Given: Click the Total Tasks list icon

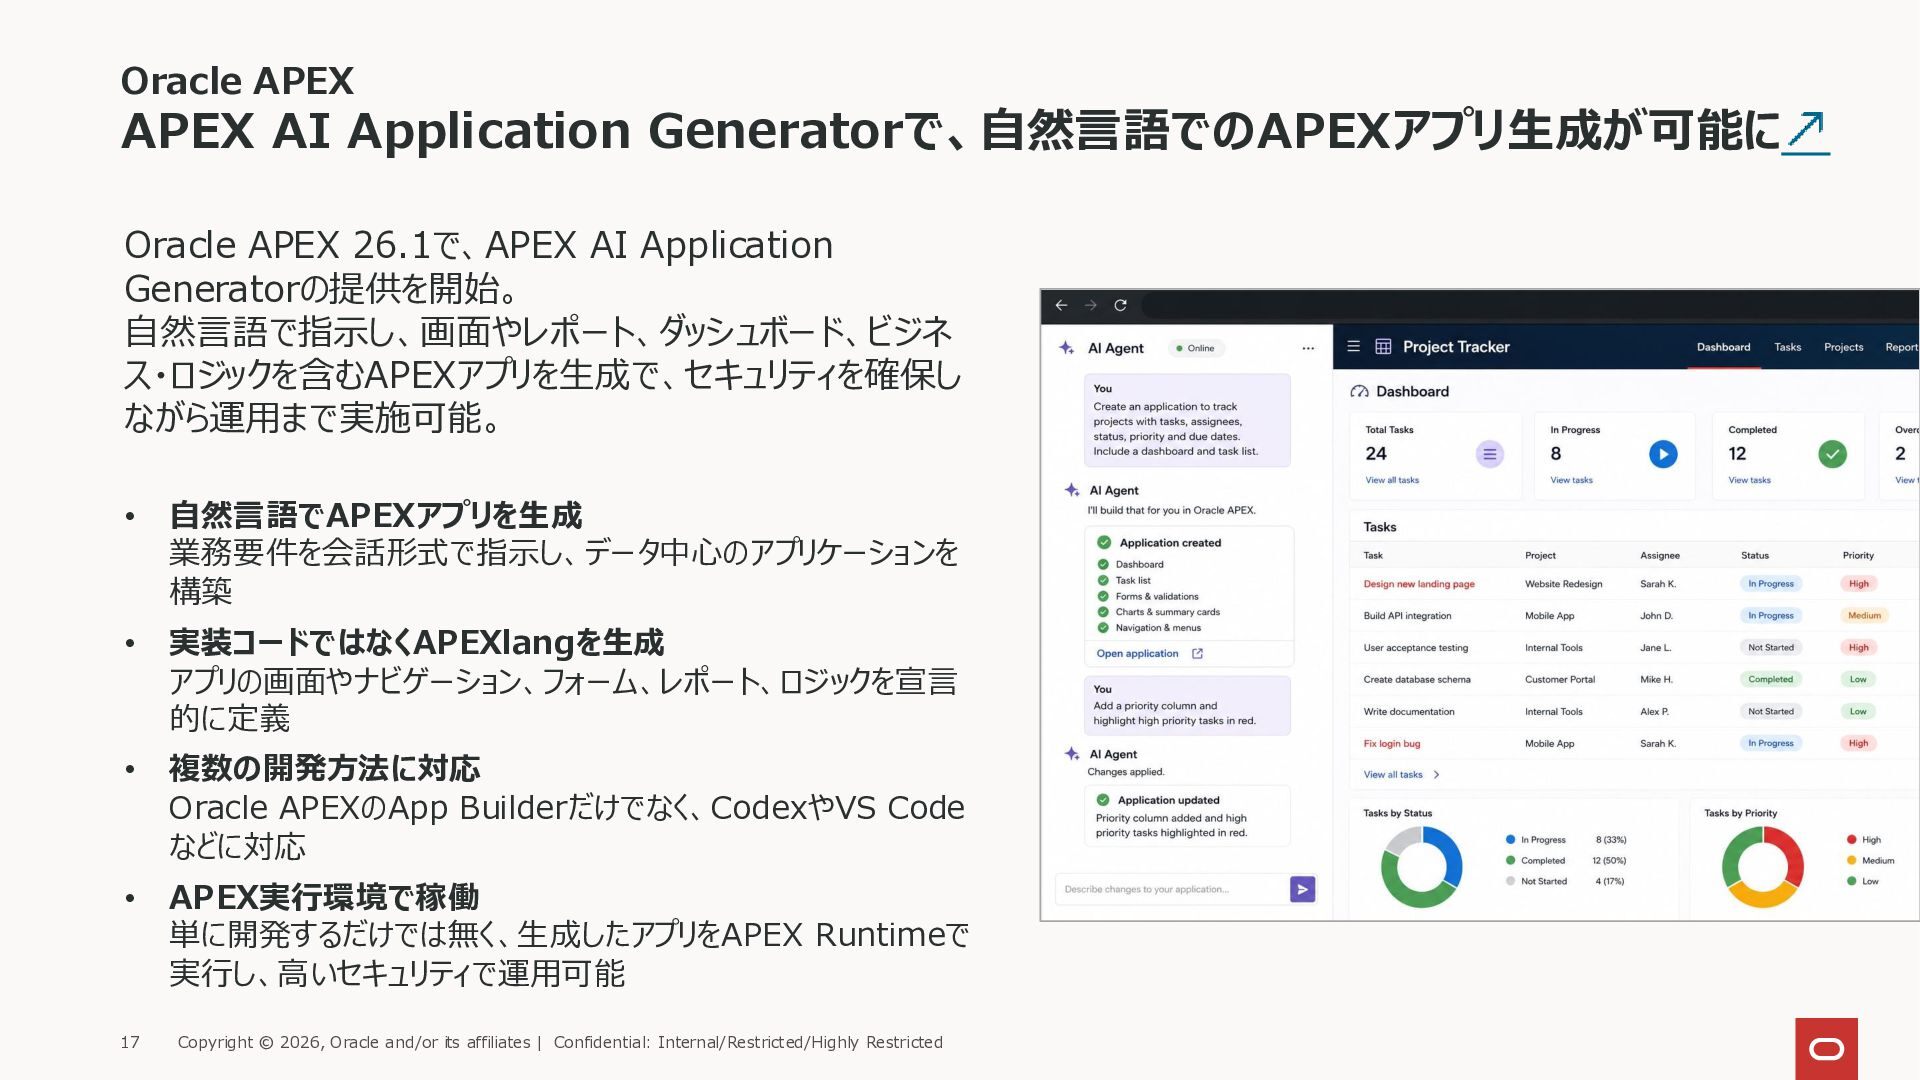Looking at the screenshot, I should (1490, 454).
